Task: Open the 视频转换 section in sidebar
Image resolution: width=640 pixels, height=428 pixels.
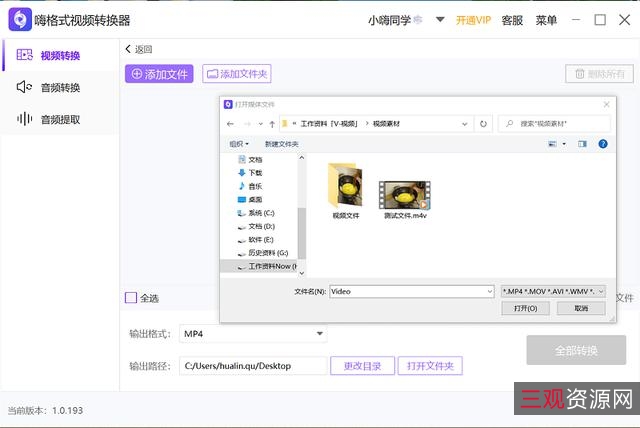Action: (x=60, y=55)
